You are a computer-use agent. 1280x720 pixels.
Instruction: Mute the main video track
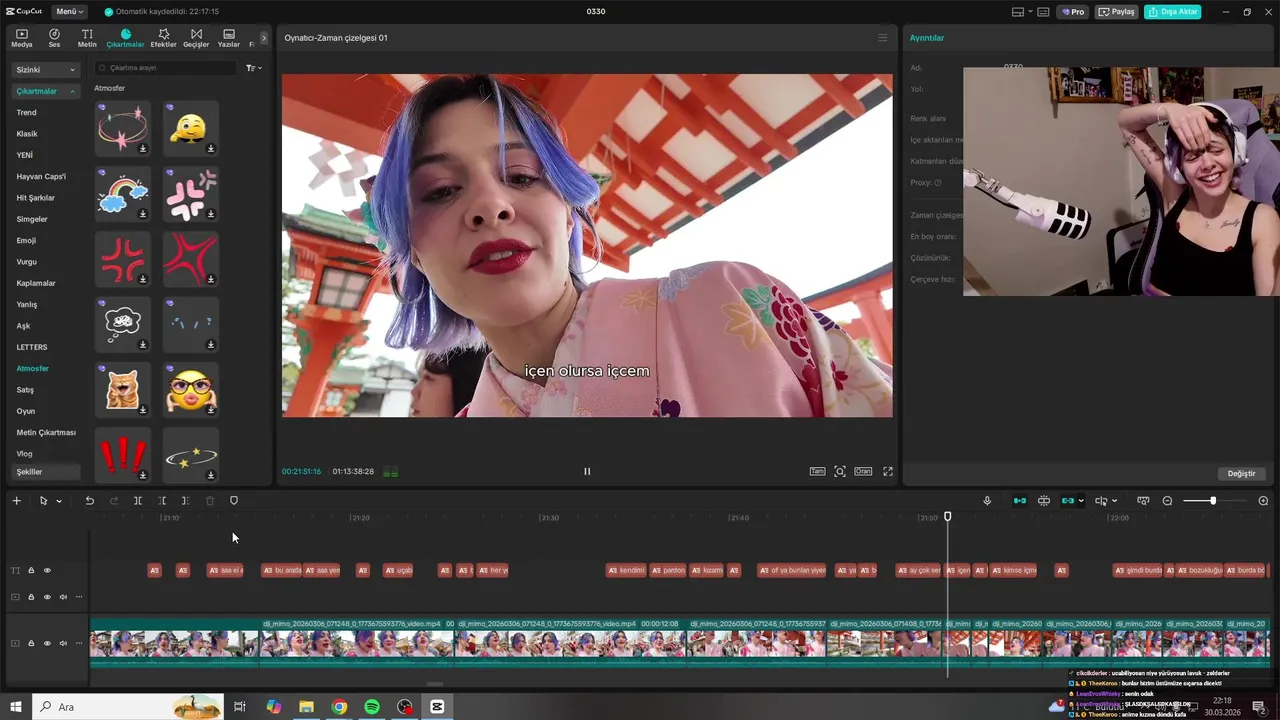pyautogui.click(x=63, y=643)
